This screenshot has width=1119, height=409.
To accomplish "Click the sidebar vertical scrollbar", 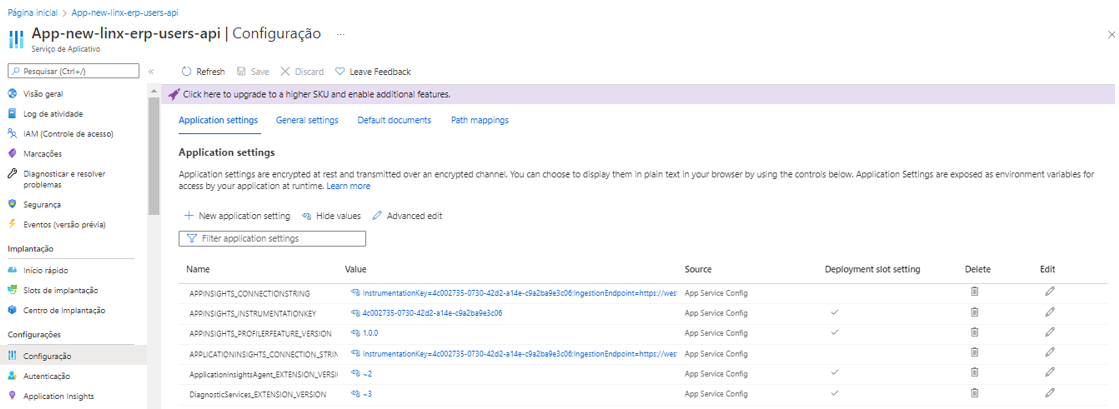I will point(153,150).
